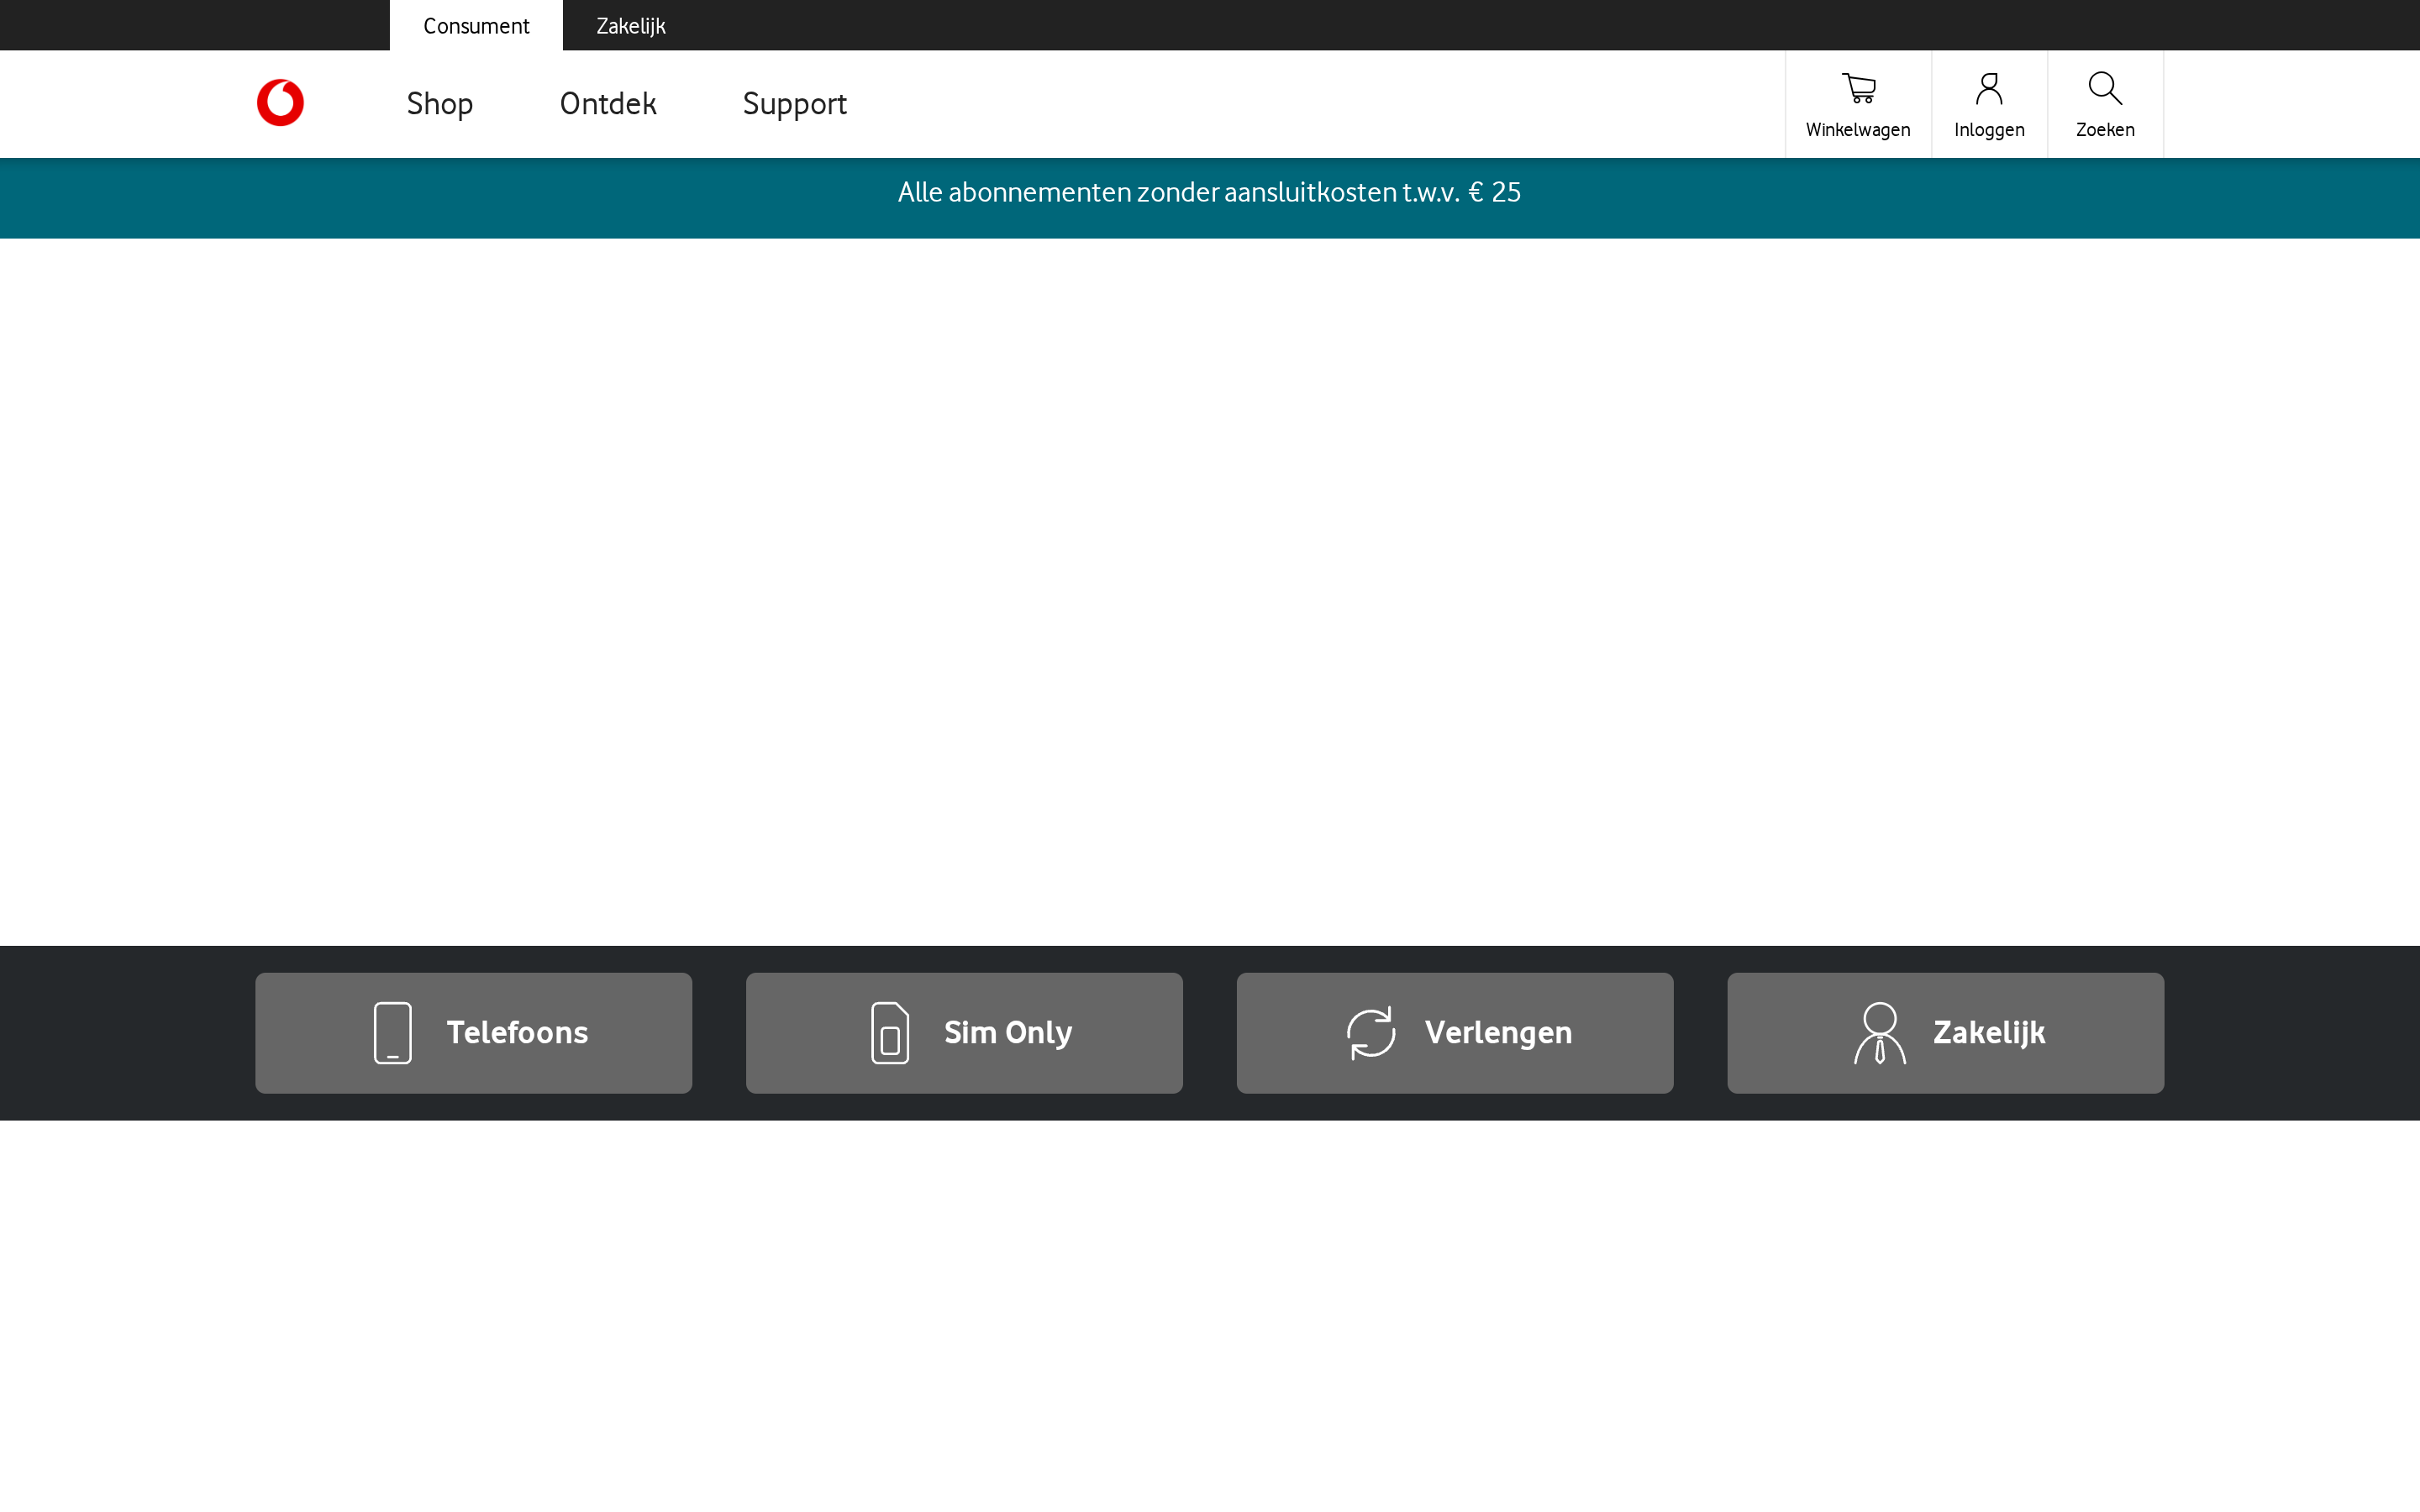Viewport: 2420px width, 1512px height.
Task: Click the person silhouette above Inloggen
Action: 1989,88
